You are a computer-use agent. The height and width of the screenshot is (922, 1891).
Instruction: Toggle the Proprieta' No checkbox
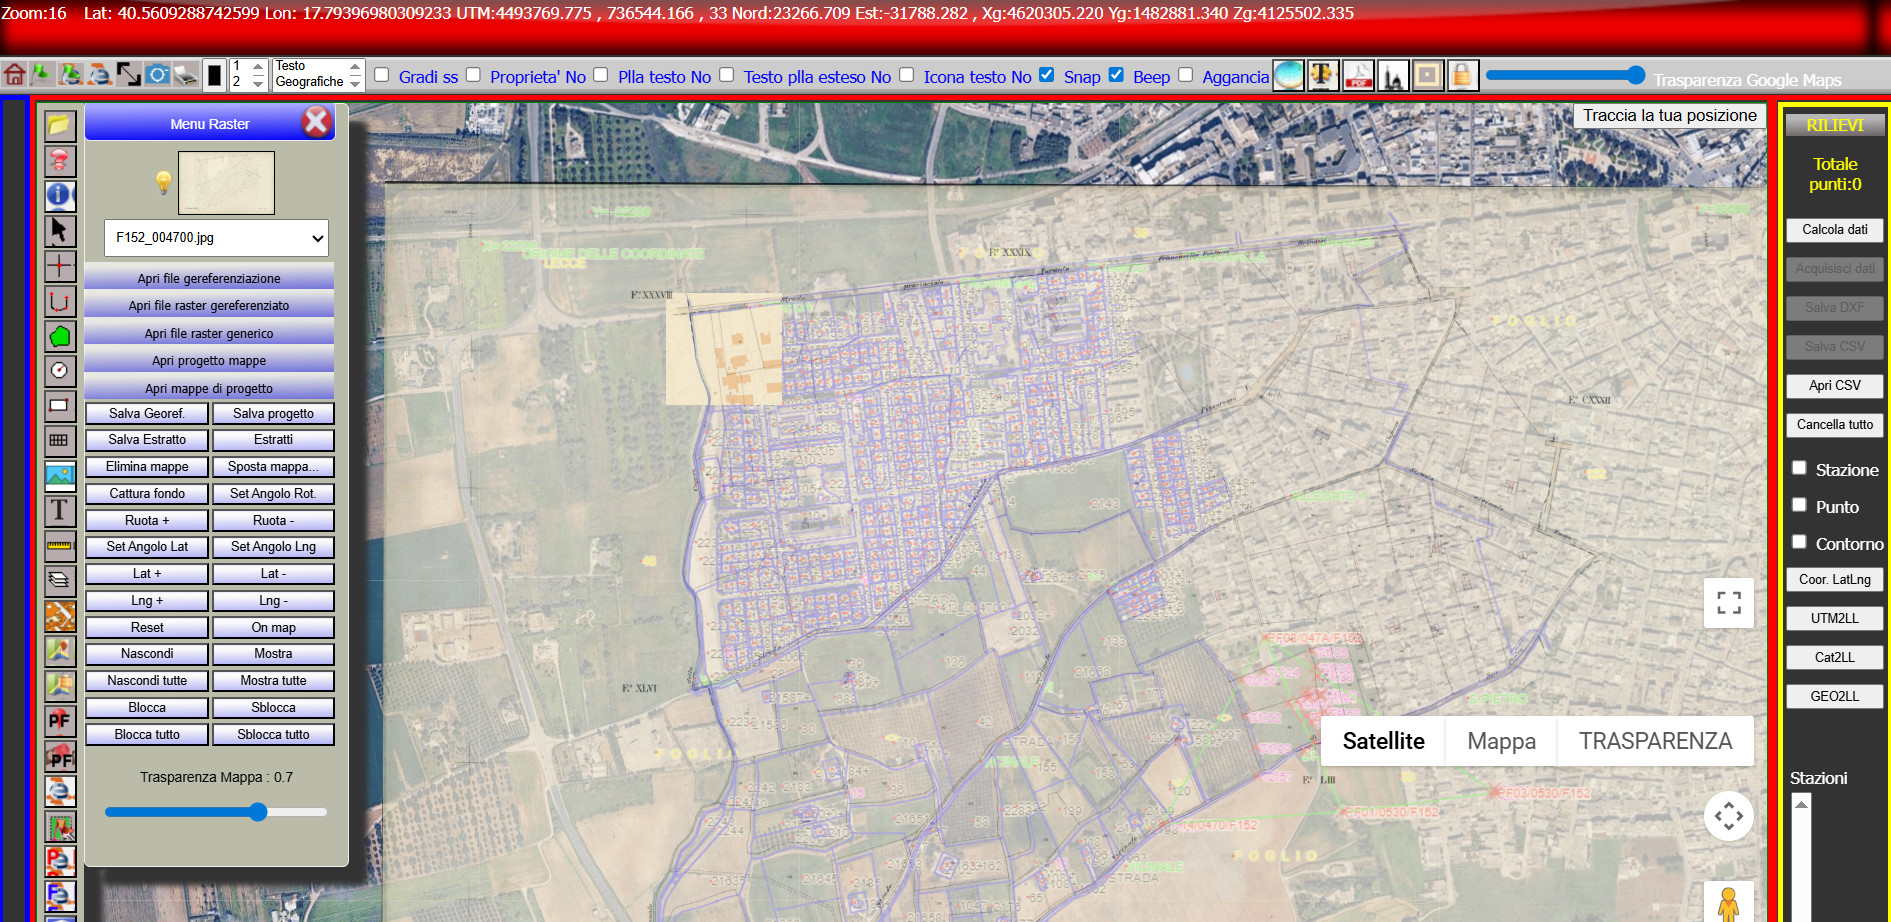(473, 75)
